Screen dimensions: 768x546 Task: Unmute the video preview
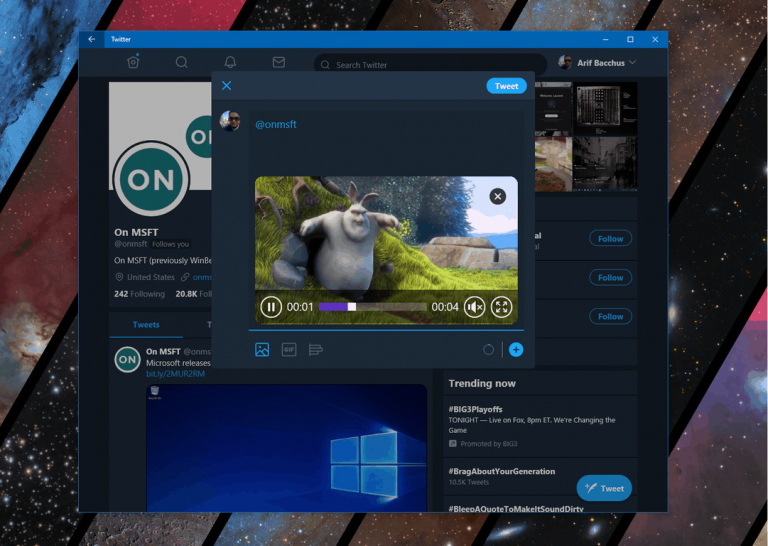(x=474, y=307)
